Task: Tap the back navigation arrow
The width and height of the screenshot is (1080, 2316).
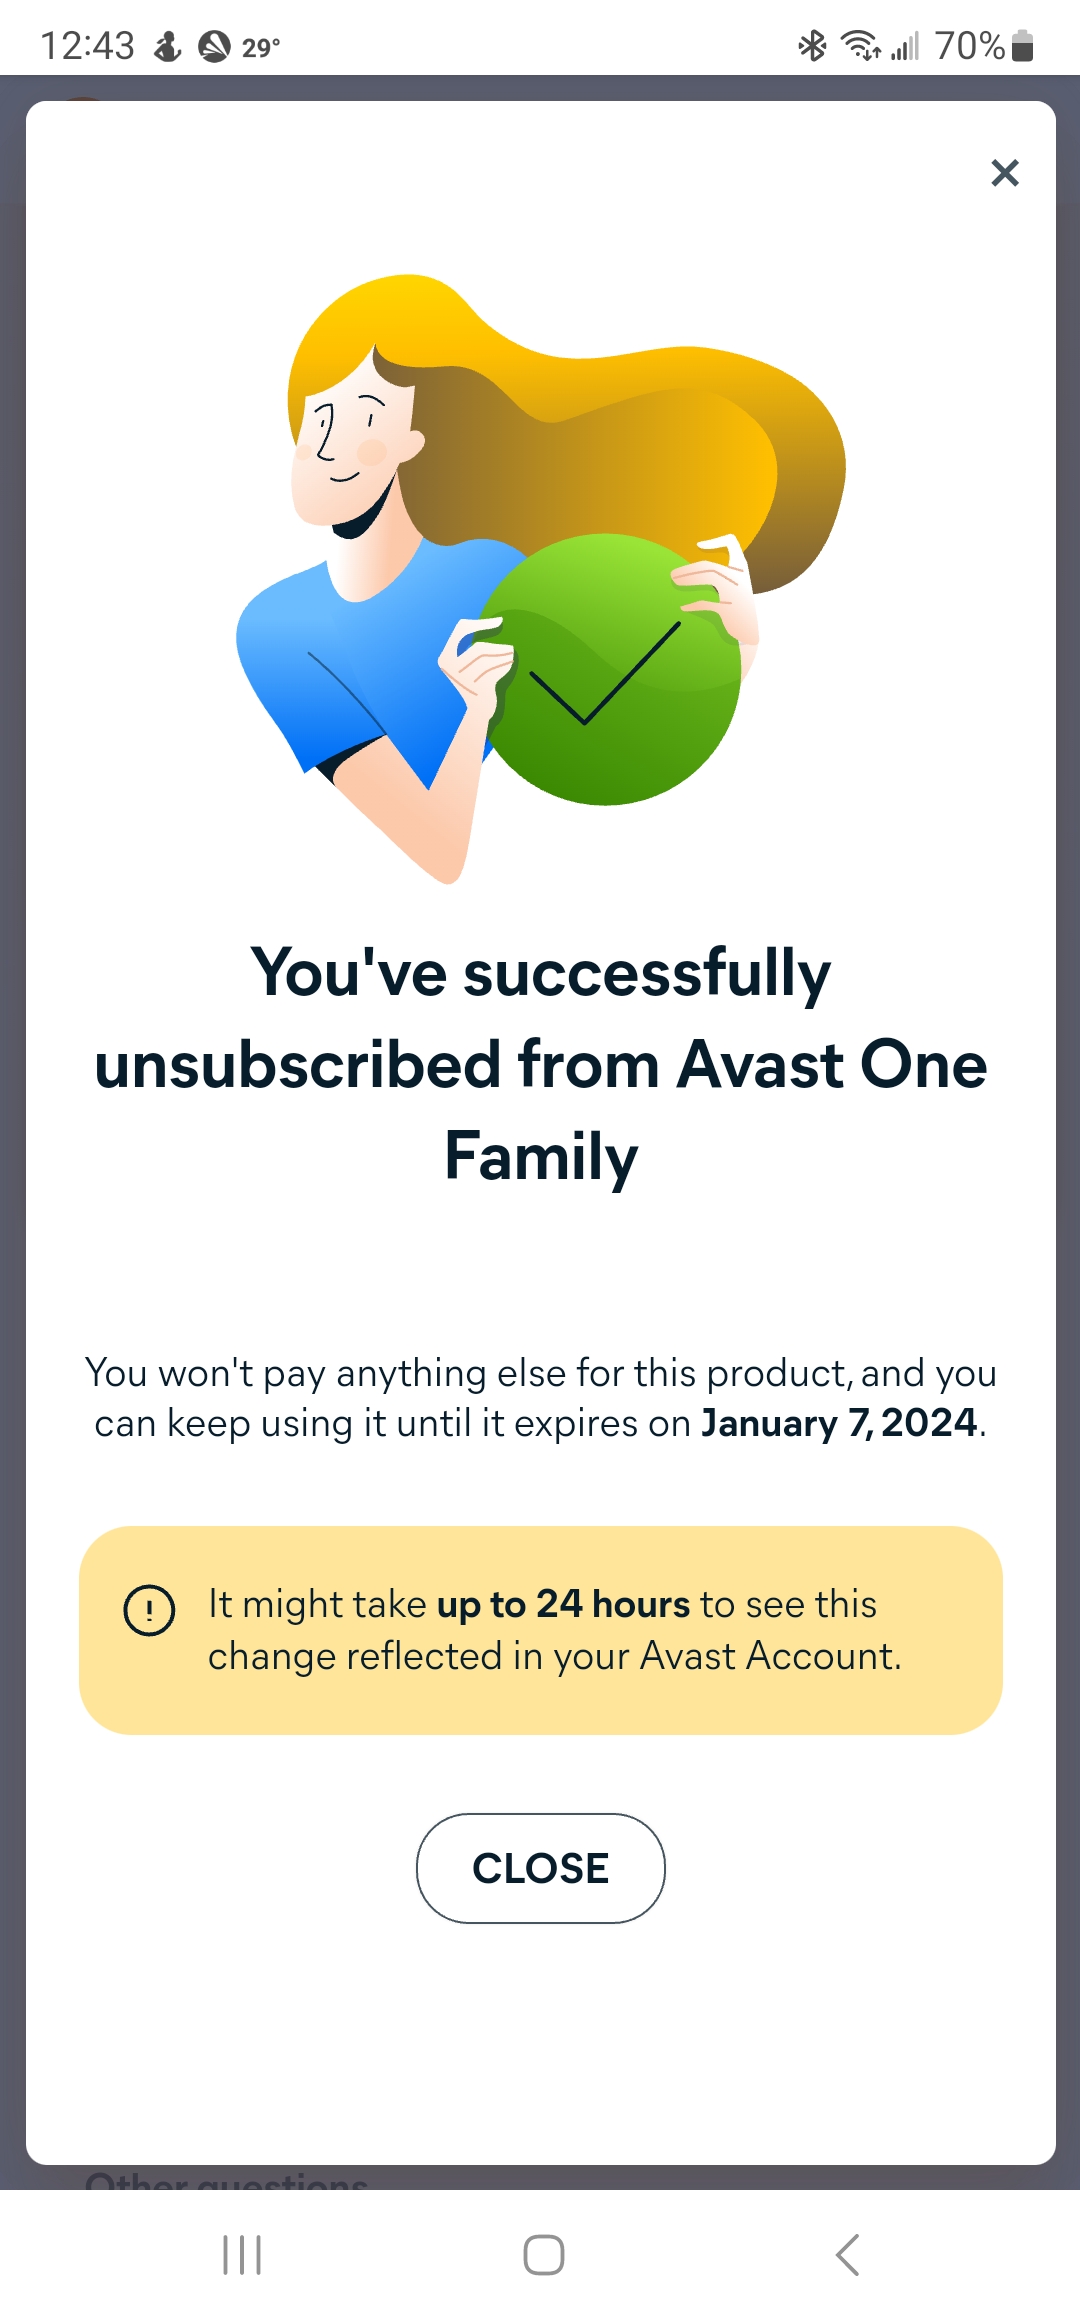Action: (x=847, y=2255)
